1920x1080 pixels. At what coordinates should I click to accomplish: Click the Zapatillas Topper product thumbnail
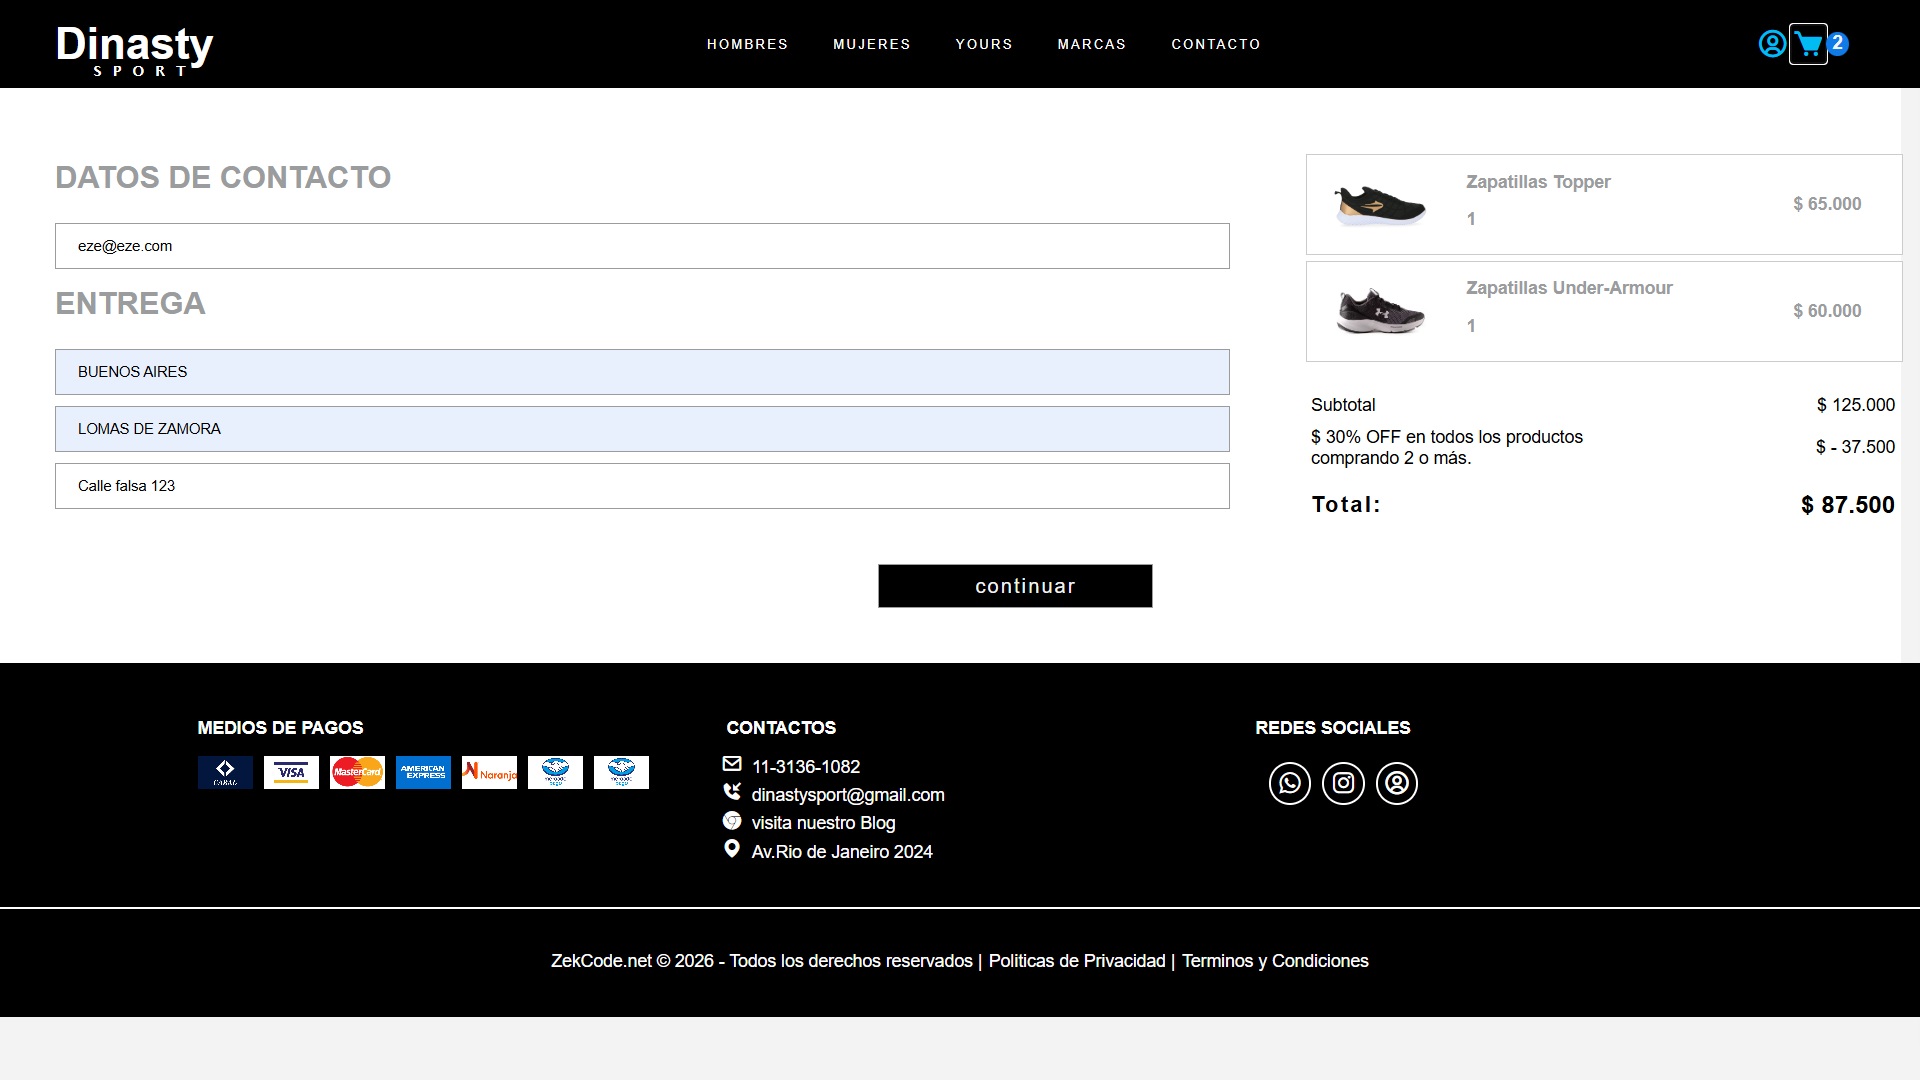(1381, 205)
